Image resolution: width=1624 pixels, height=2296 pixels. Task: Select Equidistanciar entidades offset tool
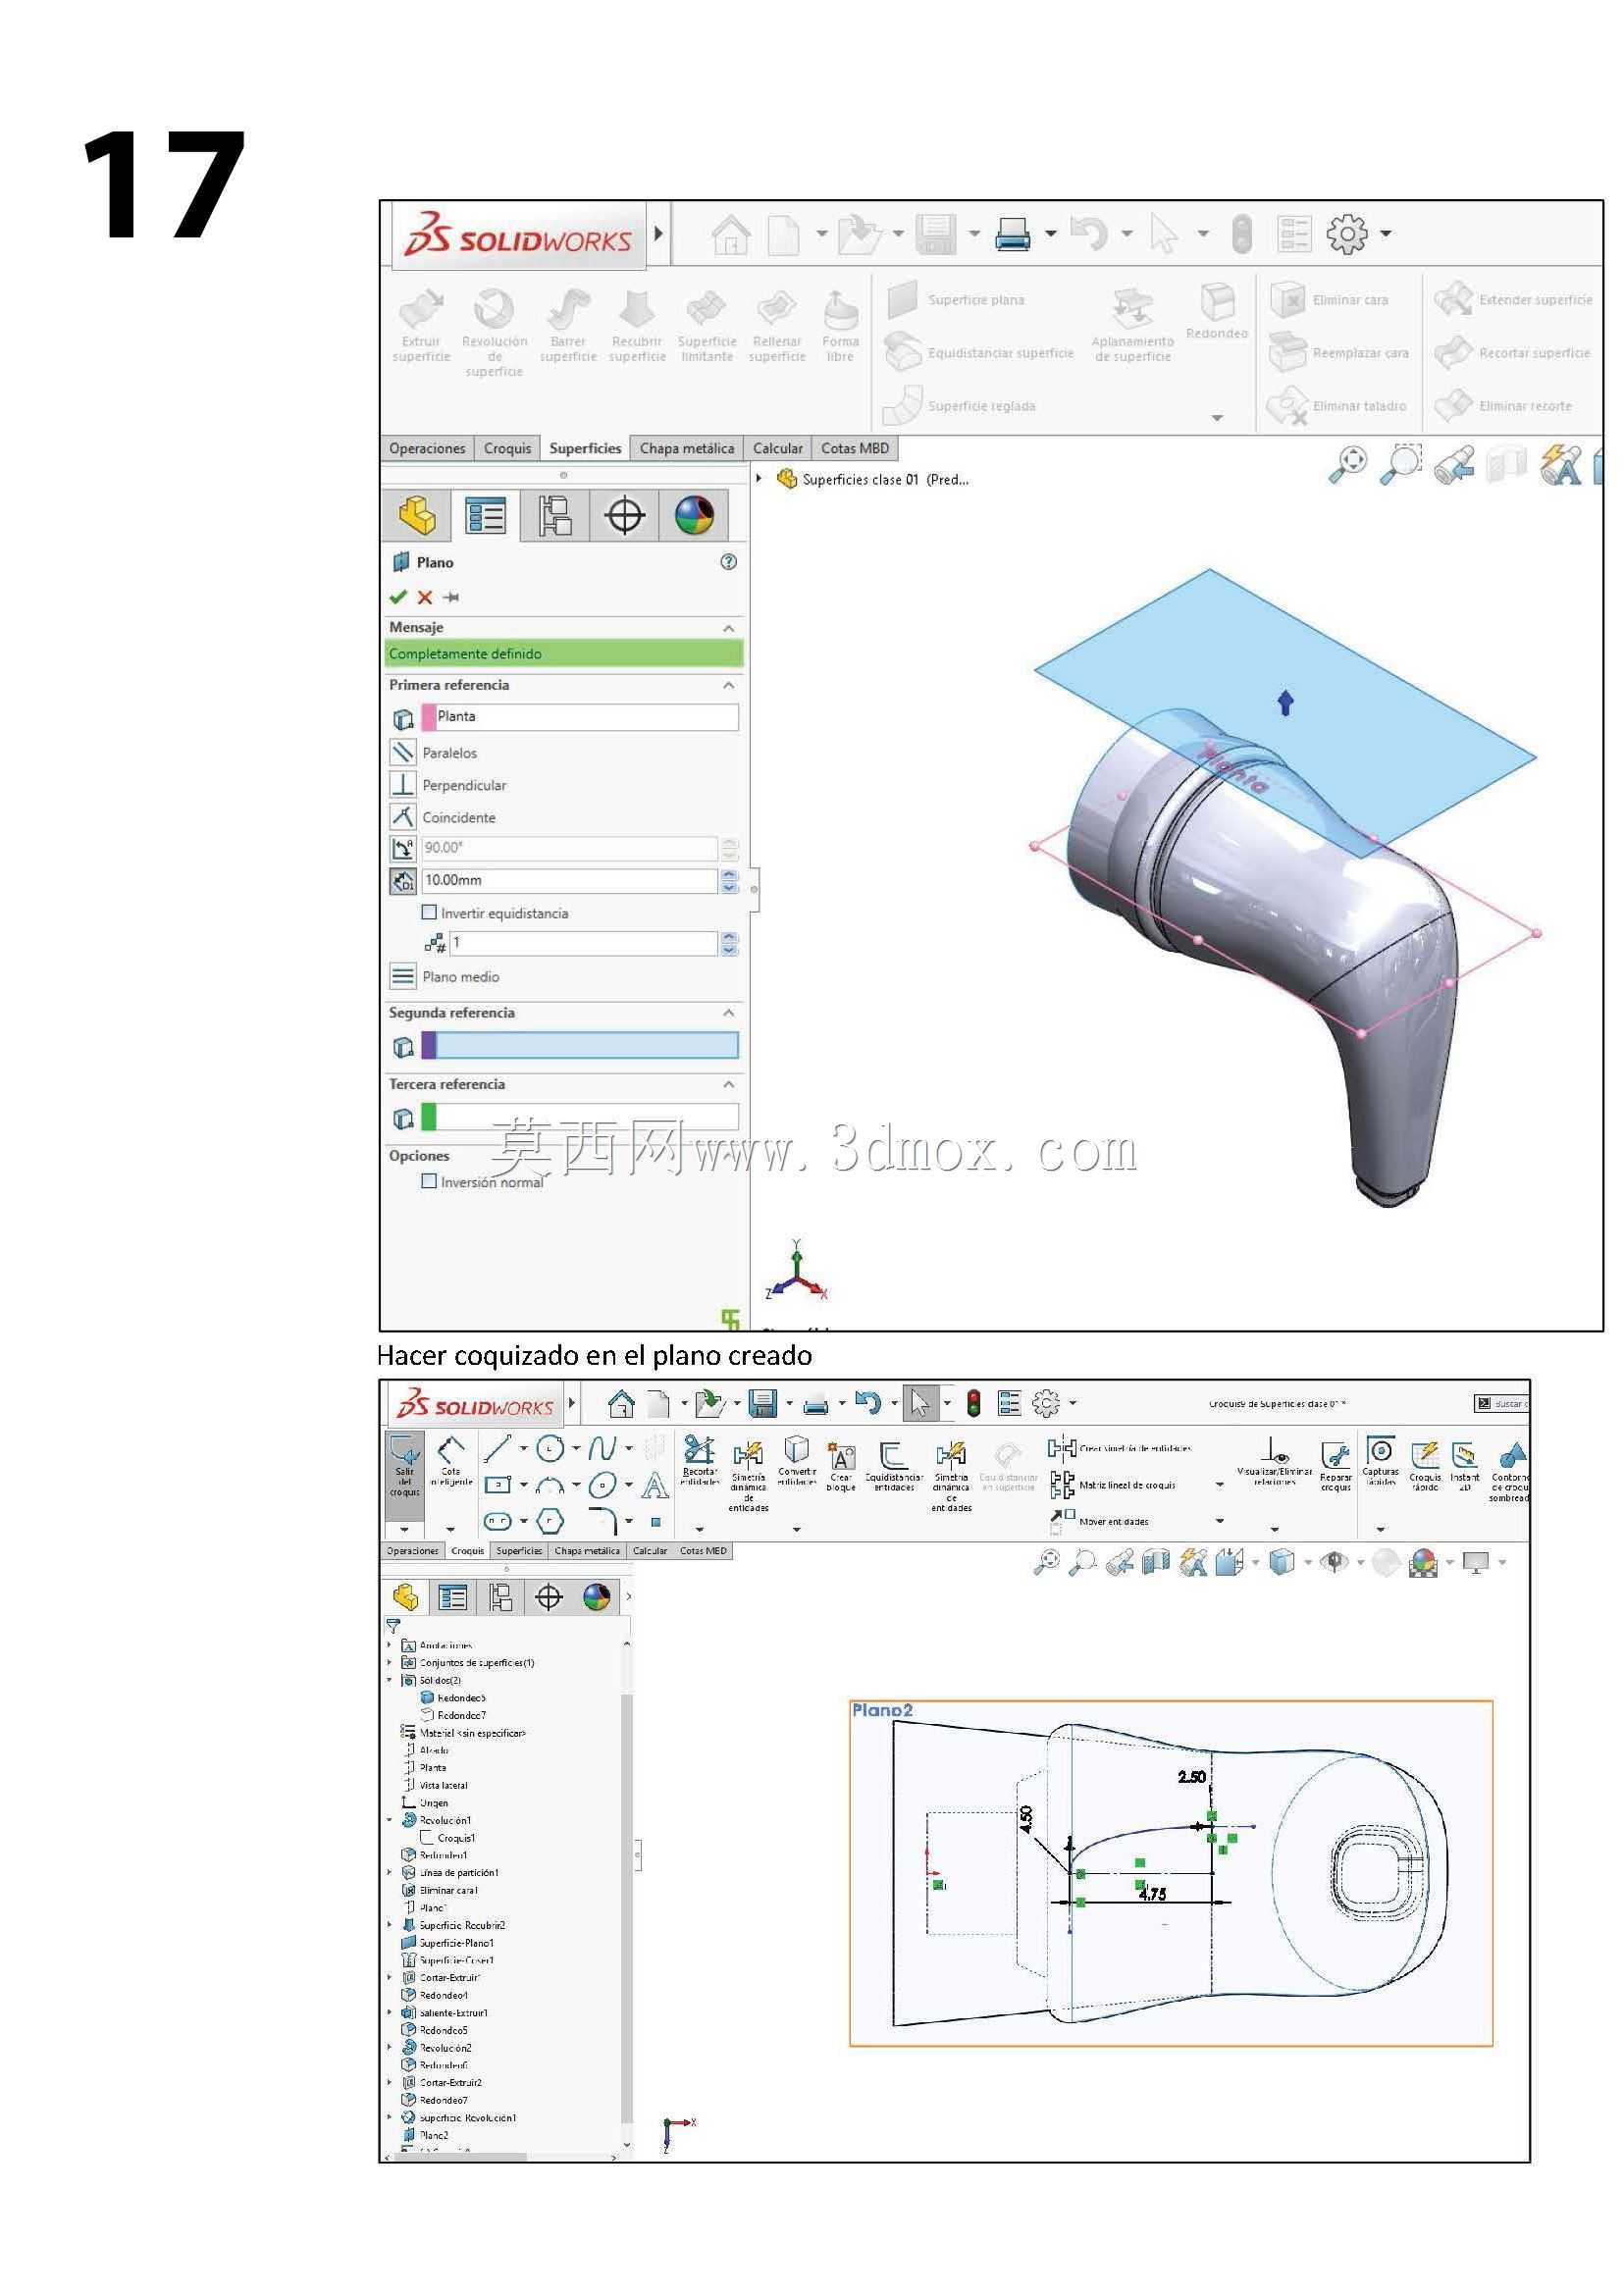click(x=893, y=1466)
